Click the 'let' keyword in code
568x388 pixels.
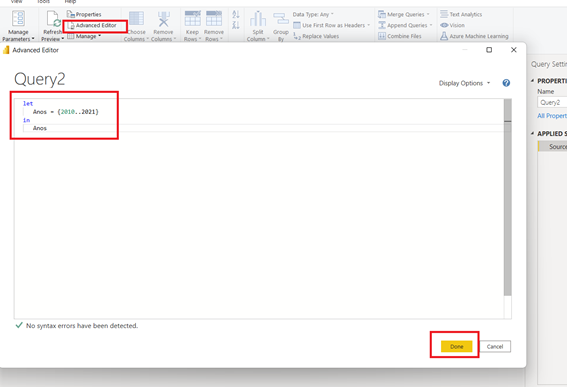pos(28,104)
